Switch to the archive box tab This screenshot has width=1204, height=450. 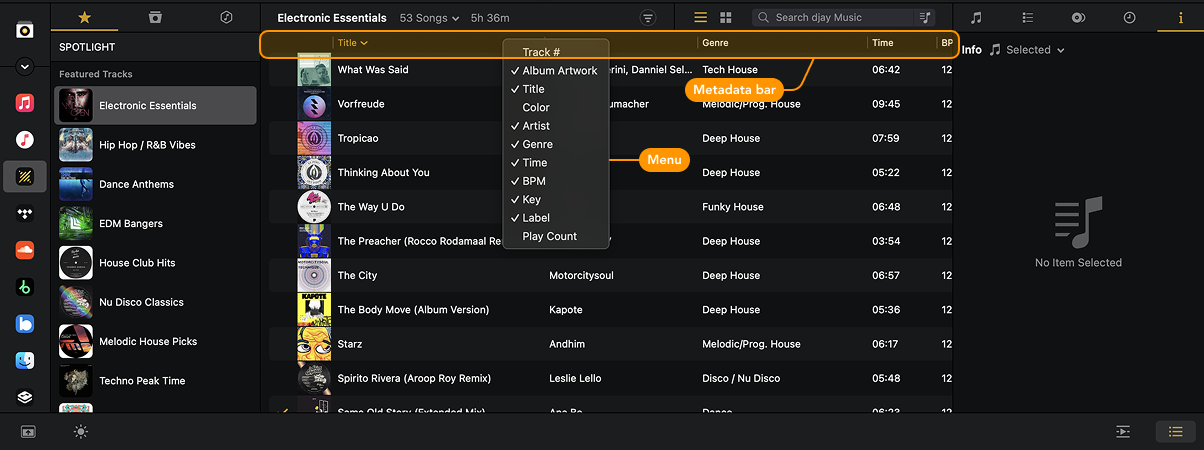pyautogui.click(x=155, y=17)
